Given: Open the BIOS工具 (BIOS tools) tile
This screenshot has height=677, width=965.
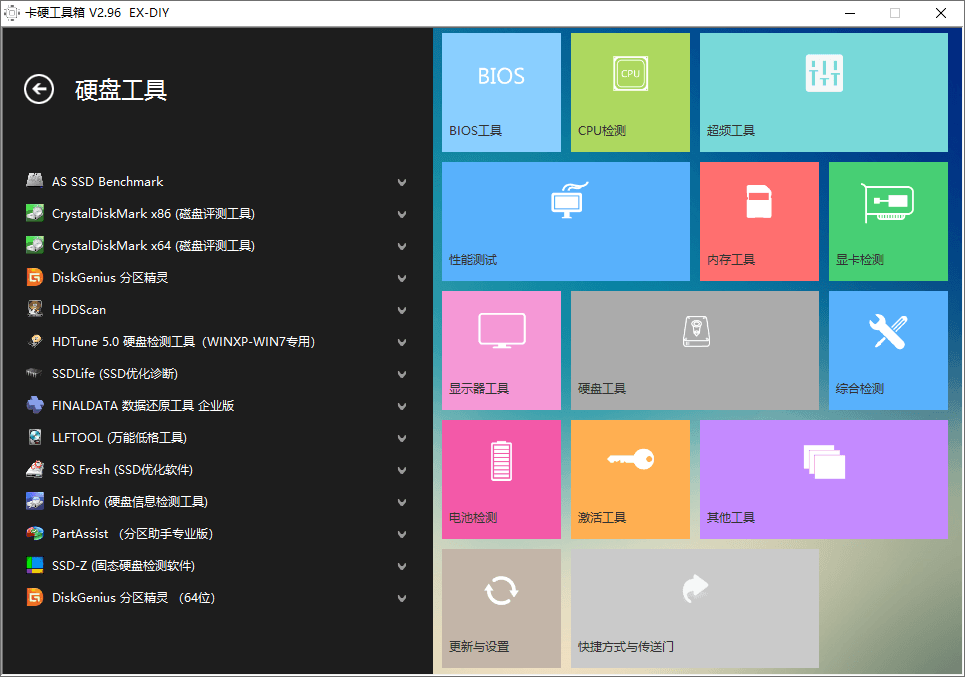Looking at the screenshot, I should point(500,92).
